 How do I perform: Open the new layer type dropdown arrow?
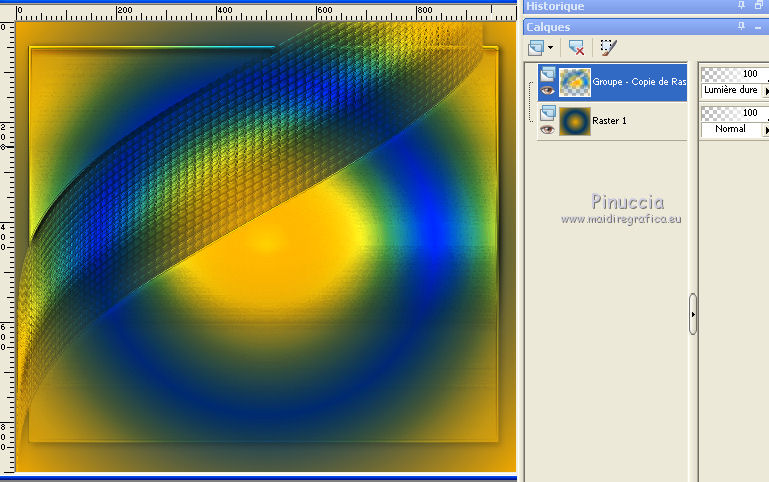coord(550,48)
